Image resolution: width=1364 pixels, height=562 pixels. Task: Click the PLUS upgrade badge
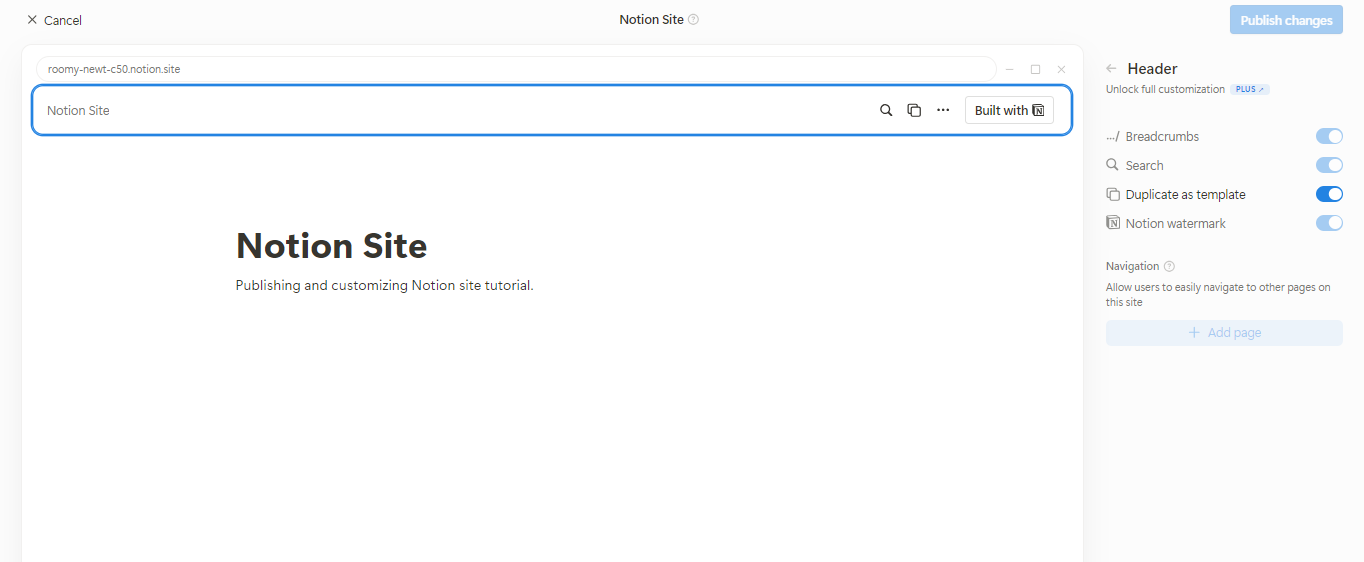click(1250, 89)
